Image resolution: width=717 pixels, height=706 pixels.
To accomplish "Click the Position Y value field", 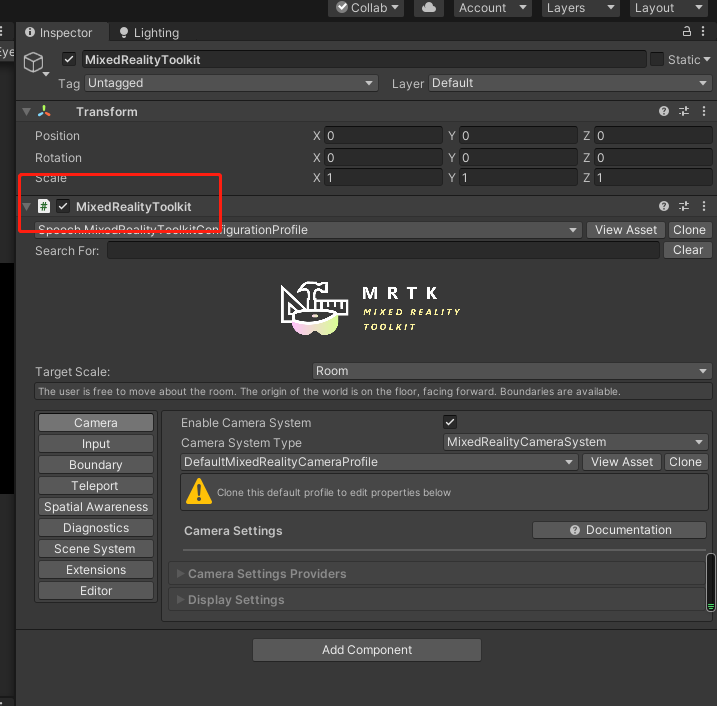I will (518, 135).
